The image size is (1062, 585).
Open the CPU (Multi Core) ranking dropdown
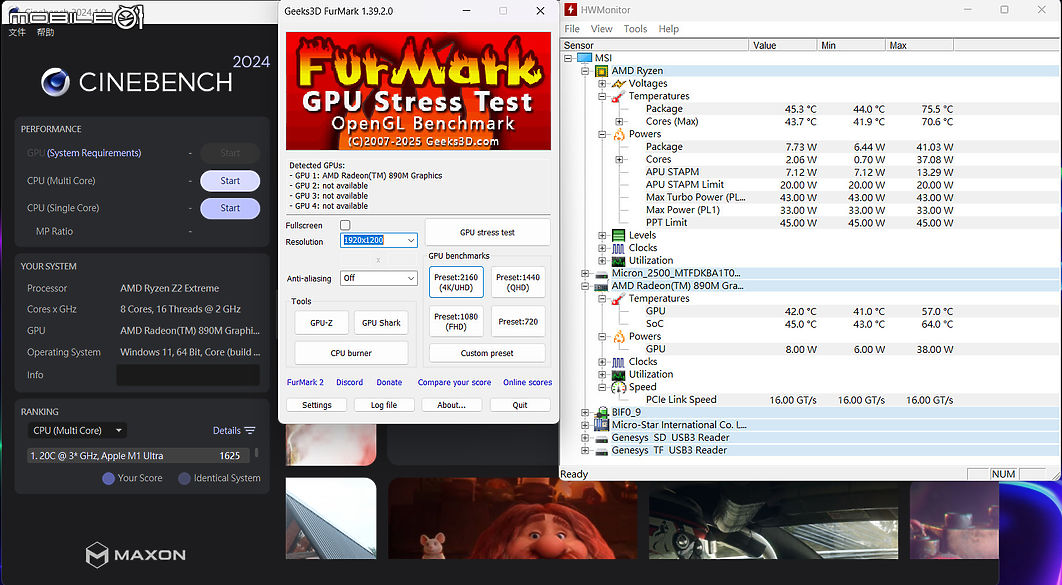click(x=77, y=431)
